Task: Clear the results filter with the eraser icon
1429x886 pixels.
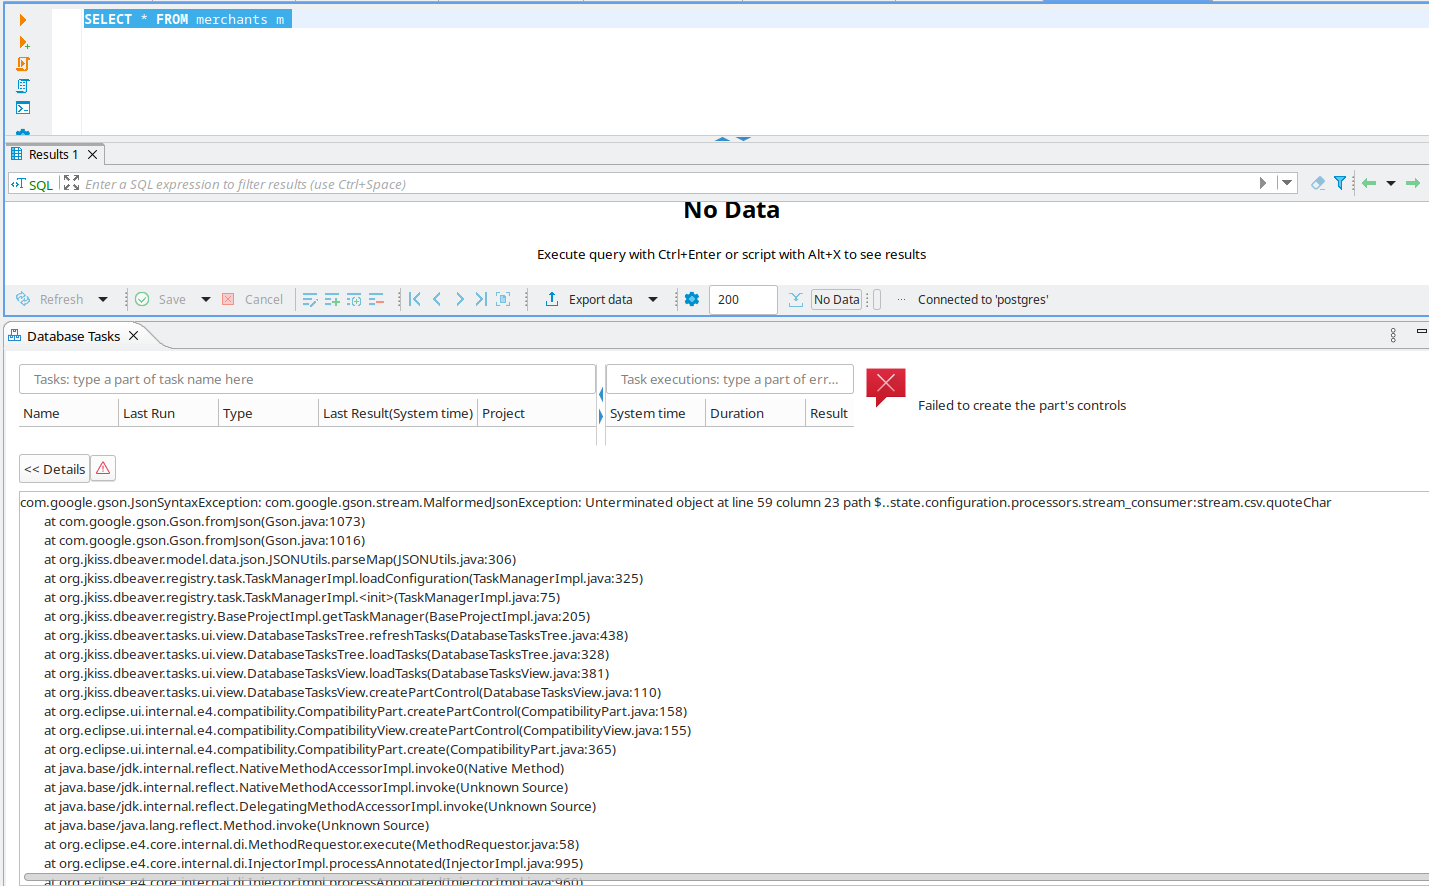Action: tap(1318, 183)
